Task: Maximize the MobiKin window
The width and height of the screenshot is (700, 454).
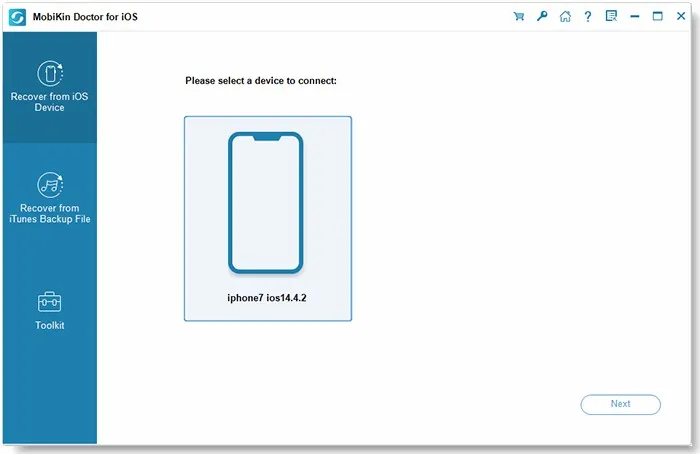Action: tap(657, 16)
